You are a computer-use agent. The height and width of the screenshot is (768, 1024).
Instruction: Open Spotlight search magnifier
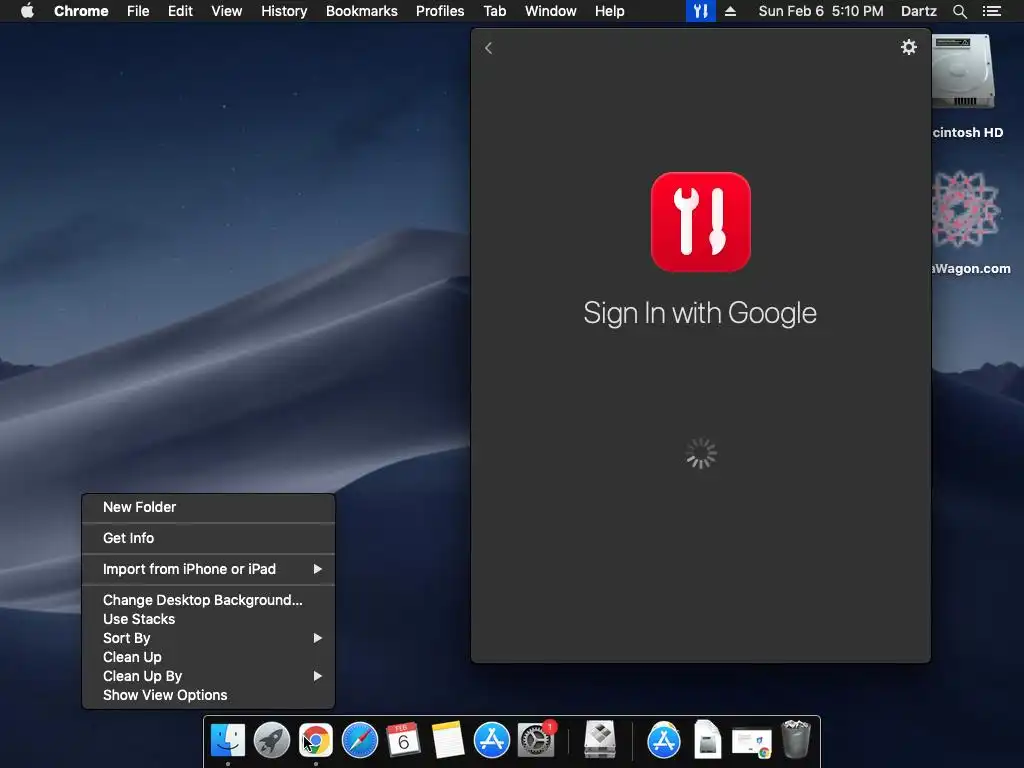[959, 11]
